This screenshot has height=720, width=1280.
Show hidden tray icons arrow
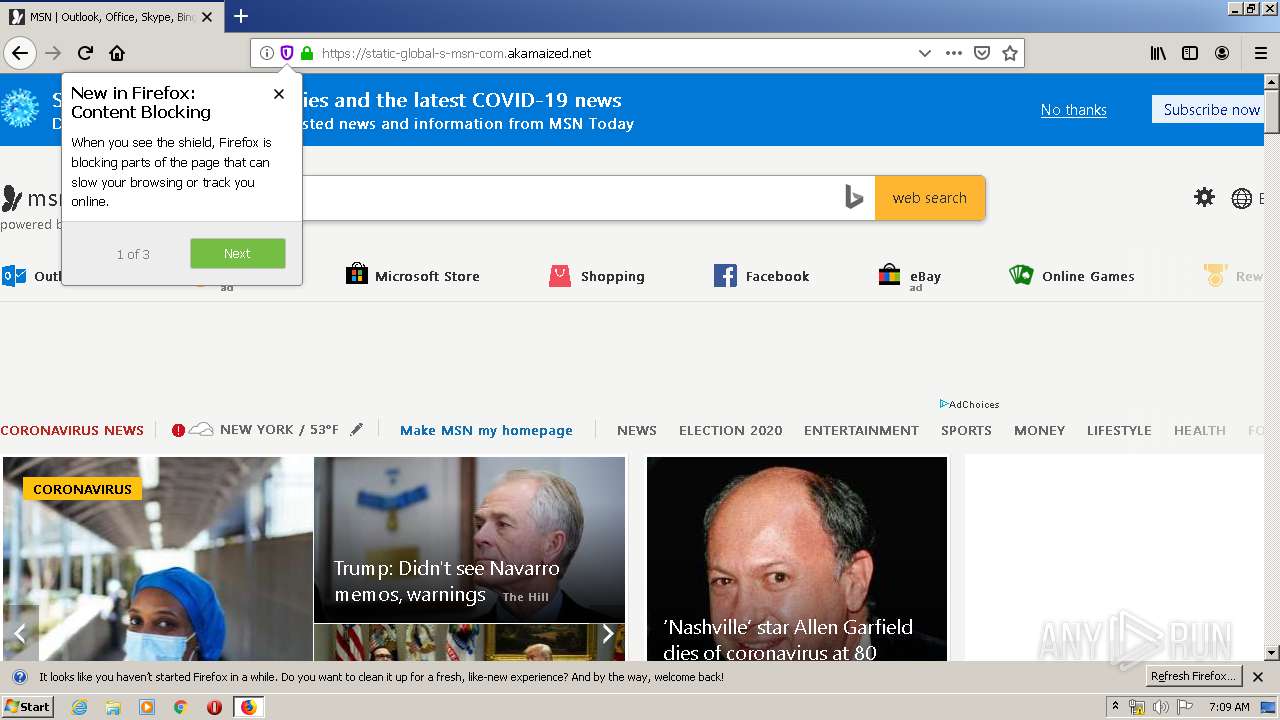click(x=1115, y=706)
